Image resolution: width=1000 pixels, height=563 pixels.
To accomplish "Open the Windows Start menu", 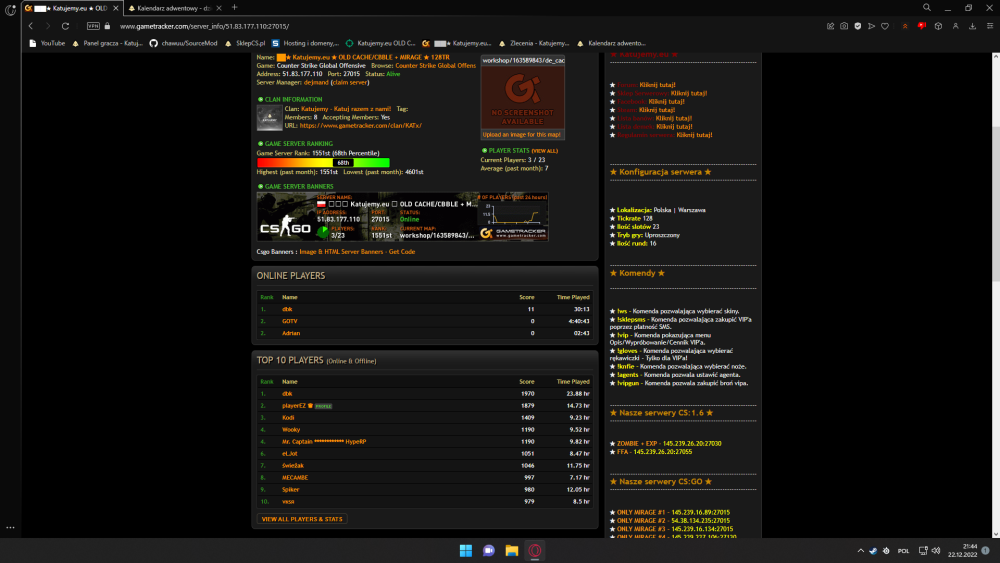I will [466, 551].
